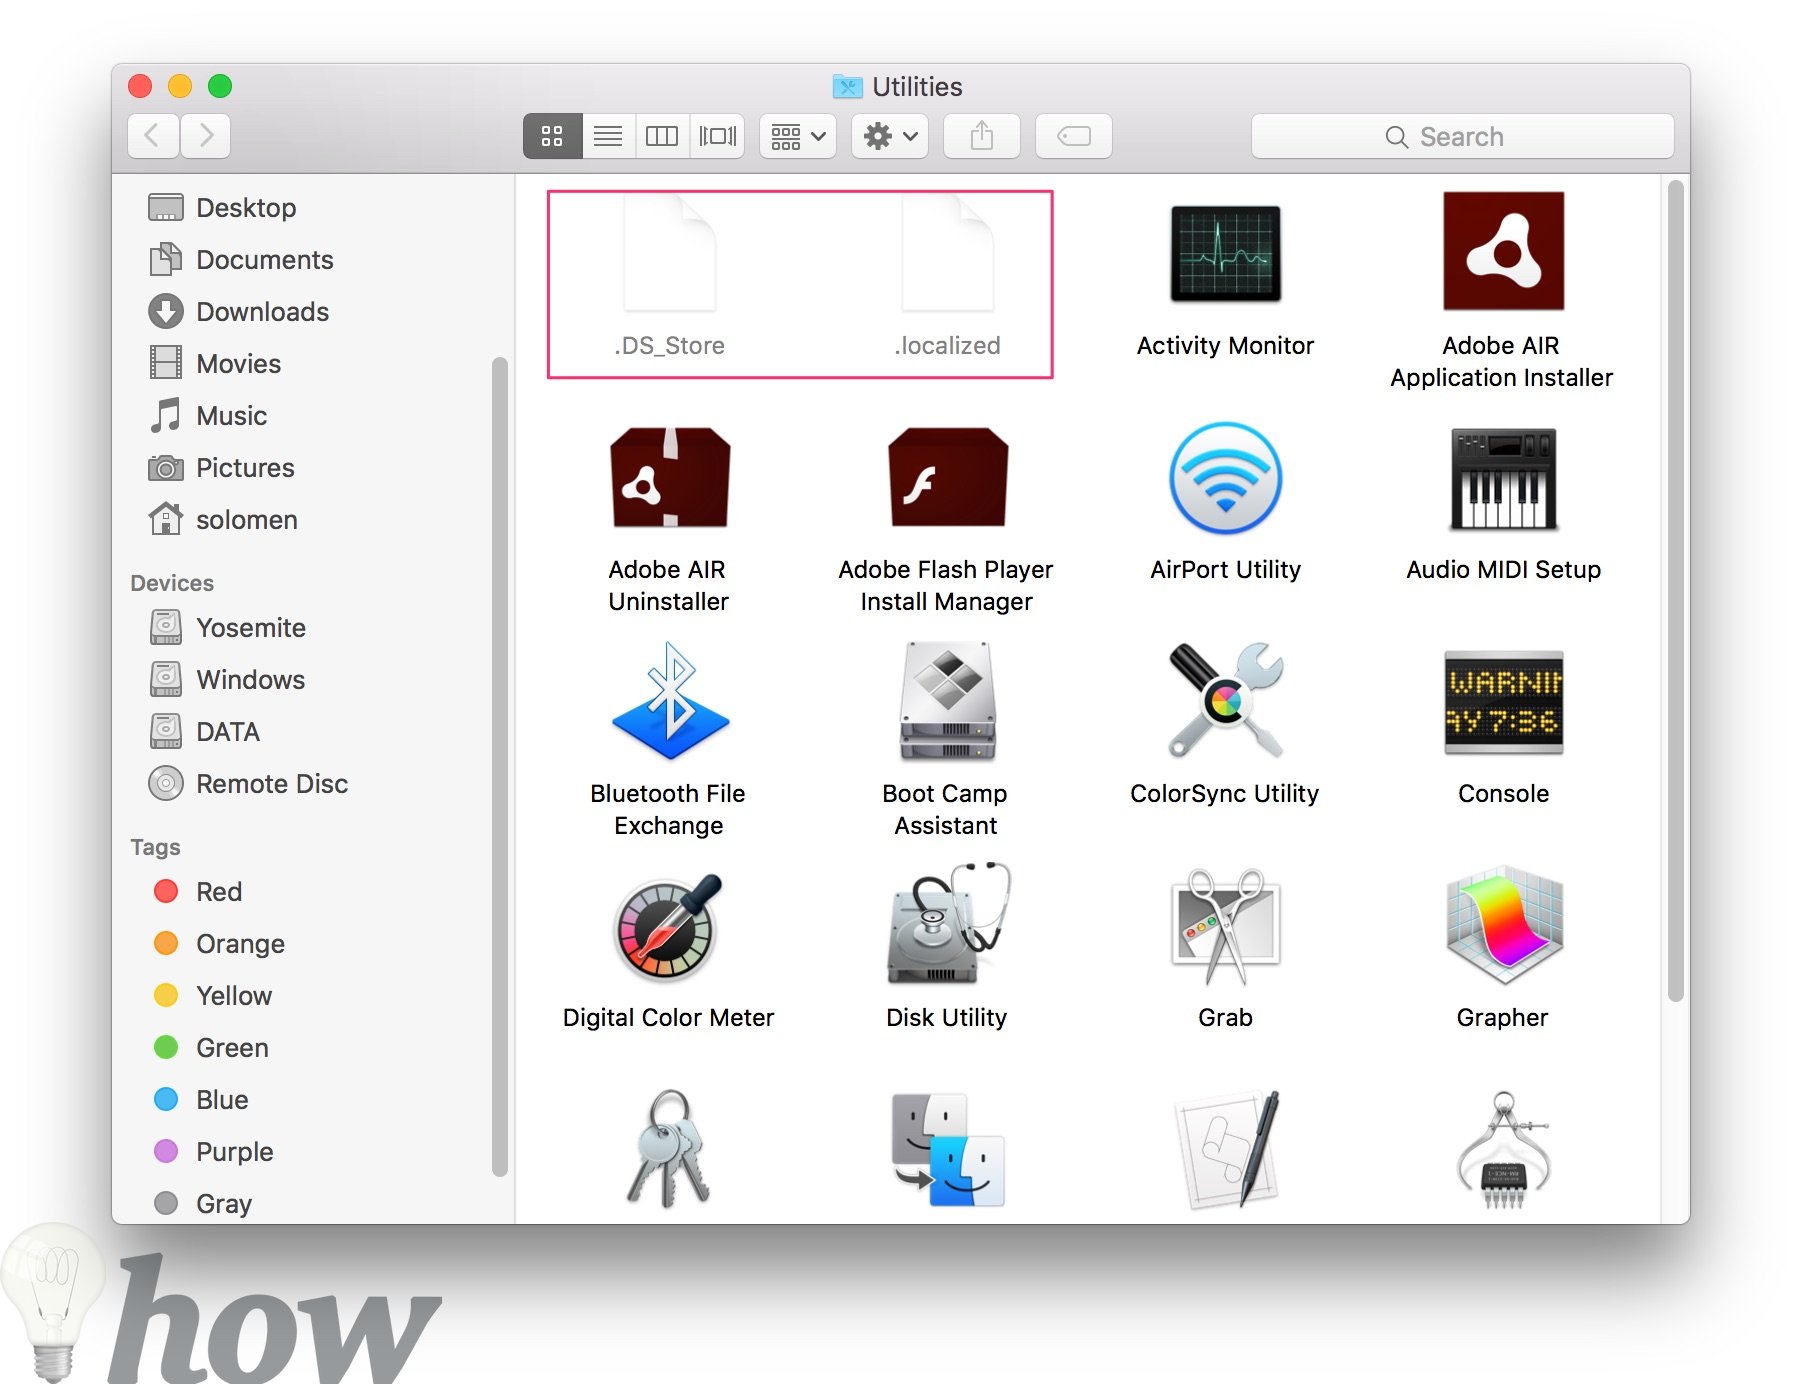Select the .DS_Store file icon
The height and width of the screenshot is (1384, 1802).
tap(669, 253)
